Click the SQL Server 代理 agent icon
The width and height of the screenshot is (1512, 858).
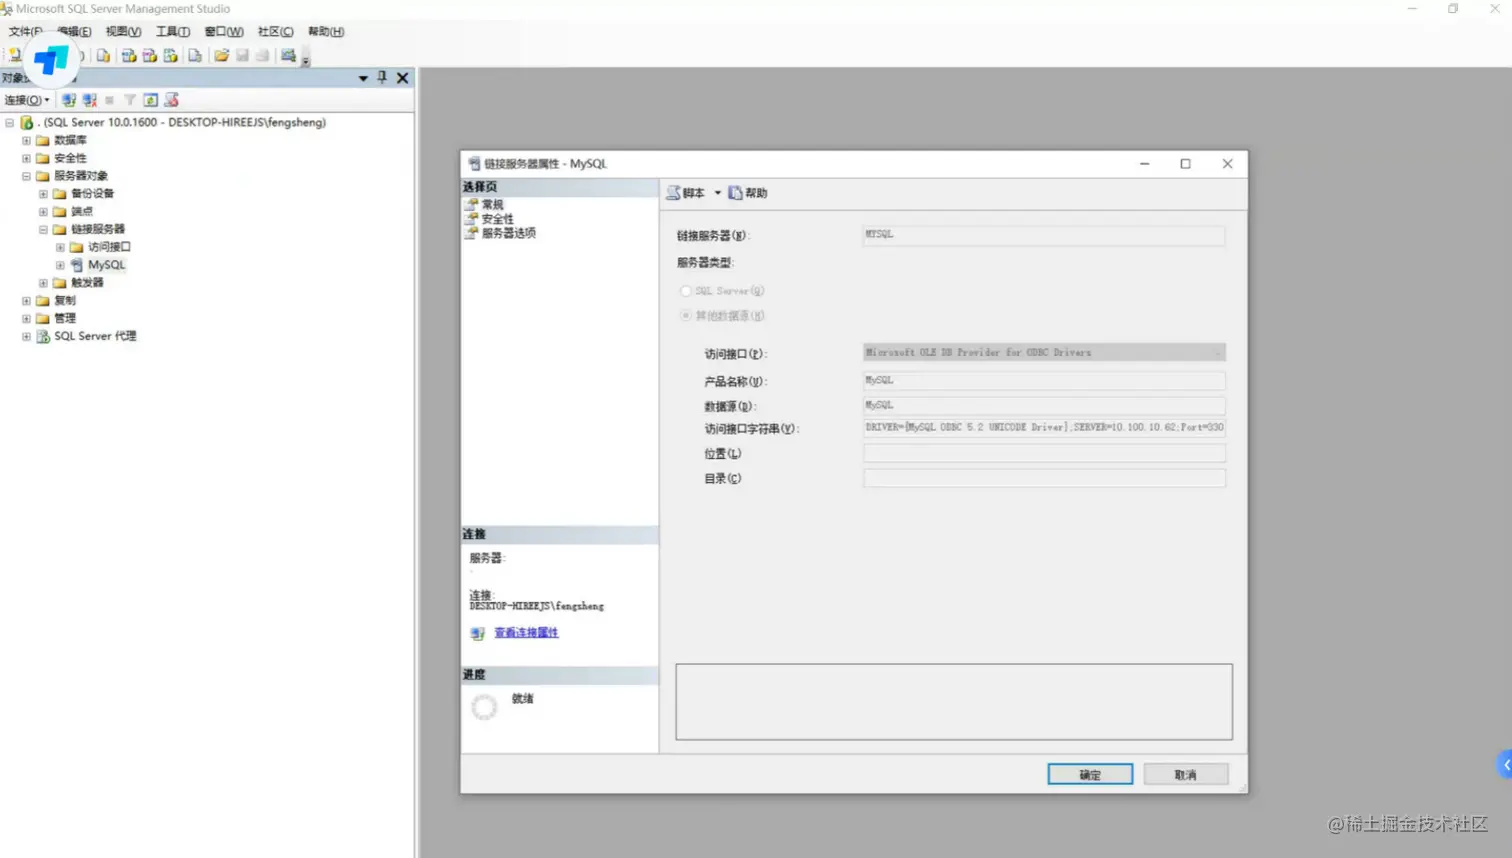[x=43, y=336]
